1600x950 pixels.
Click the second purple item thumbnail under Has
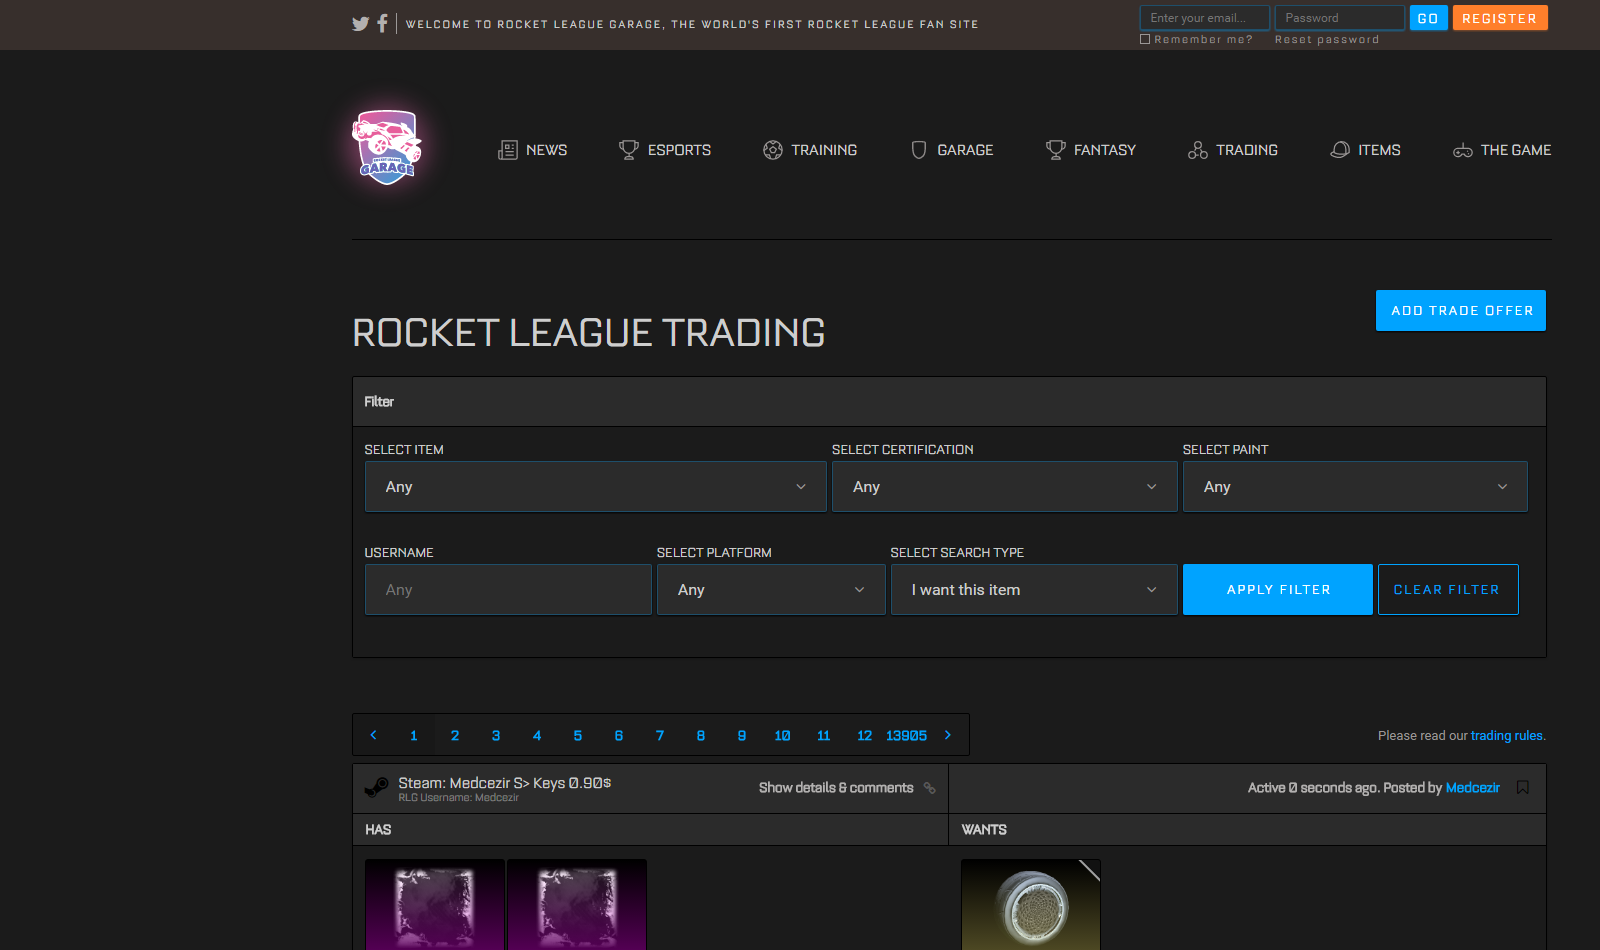577,904
